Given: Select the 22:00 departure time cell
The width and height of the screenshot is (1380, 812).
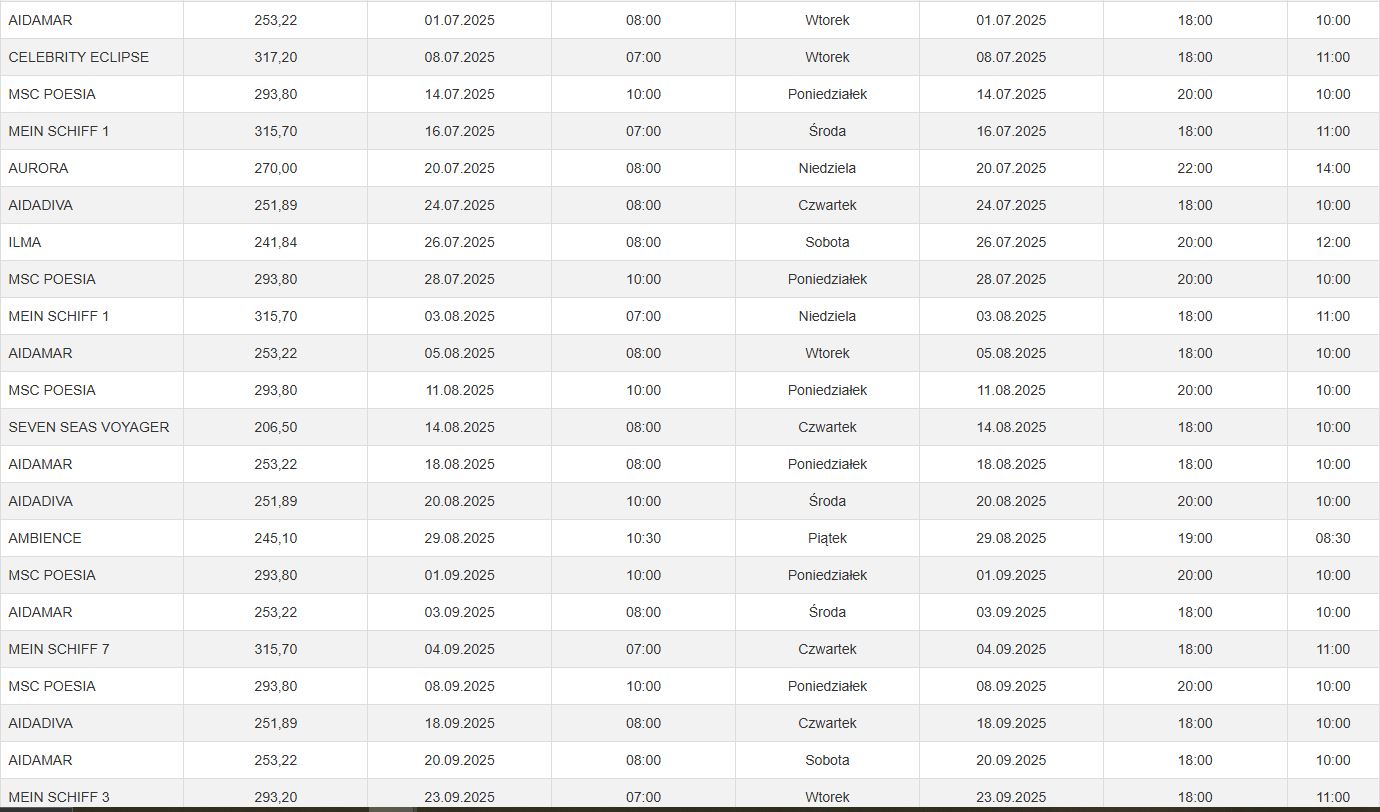Looking at the screenshot, I should [1195, 168].
